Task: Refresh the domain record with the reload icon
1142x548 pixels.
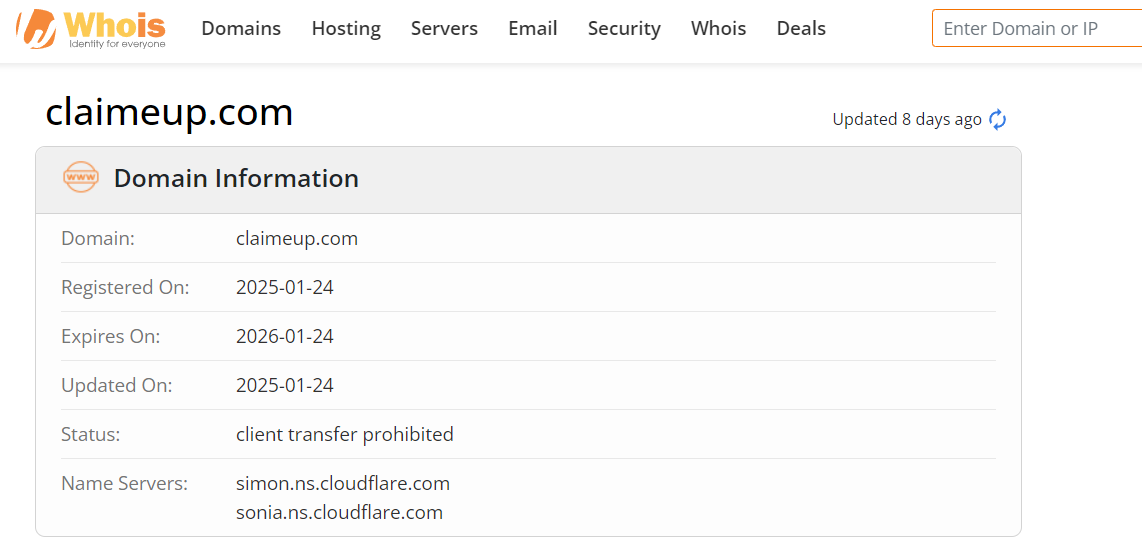Action: (x=997, y=120)
